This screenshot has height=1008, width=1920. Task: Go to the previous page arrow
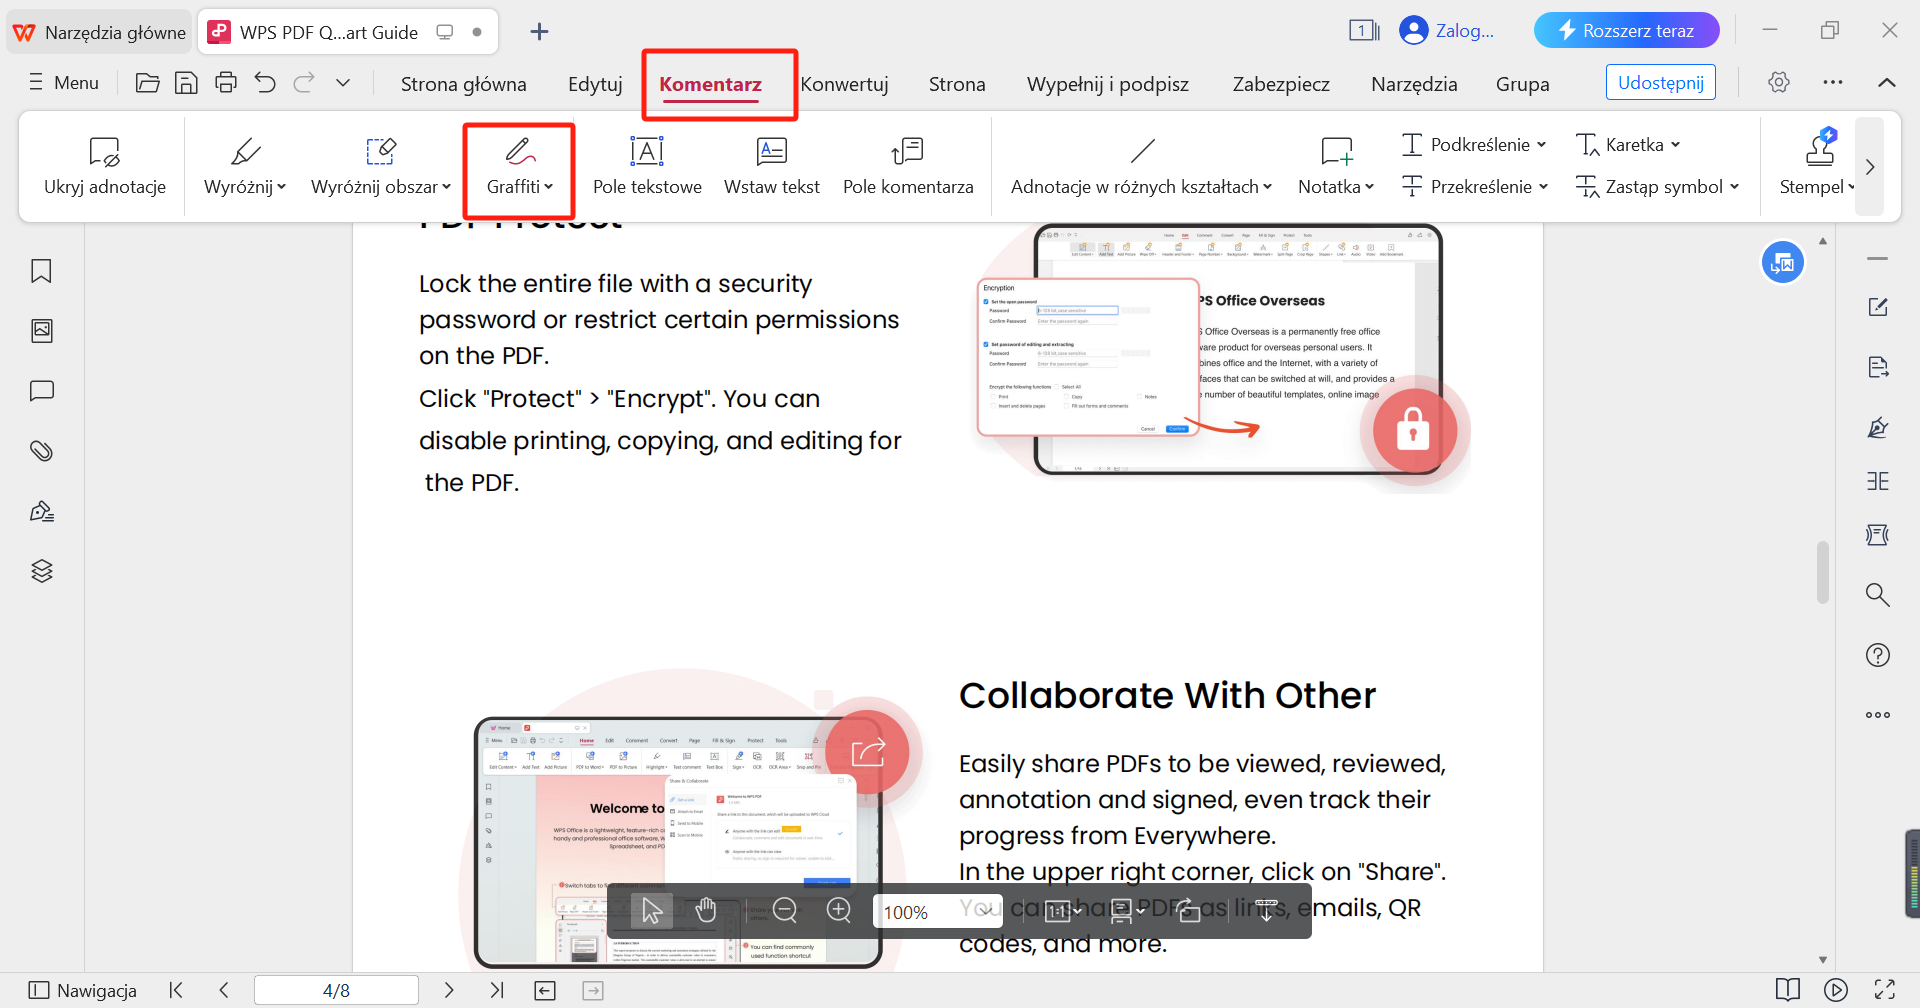tap(224, 990)
